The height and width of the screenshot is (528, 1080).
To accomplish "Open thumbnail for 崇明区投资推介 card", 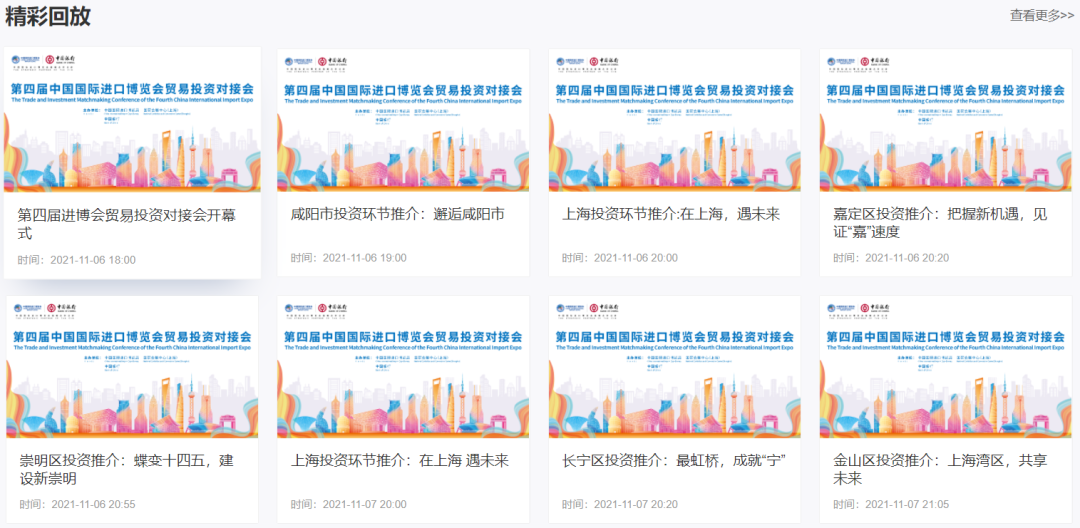I will point(132,367).
